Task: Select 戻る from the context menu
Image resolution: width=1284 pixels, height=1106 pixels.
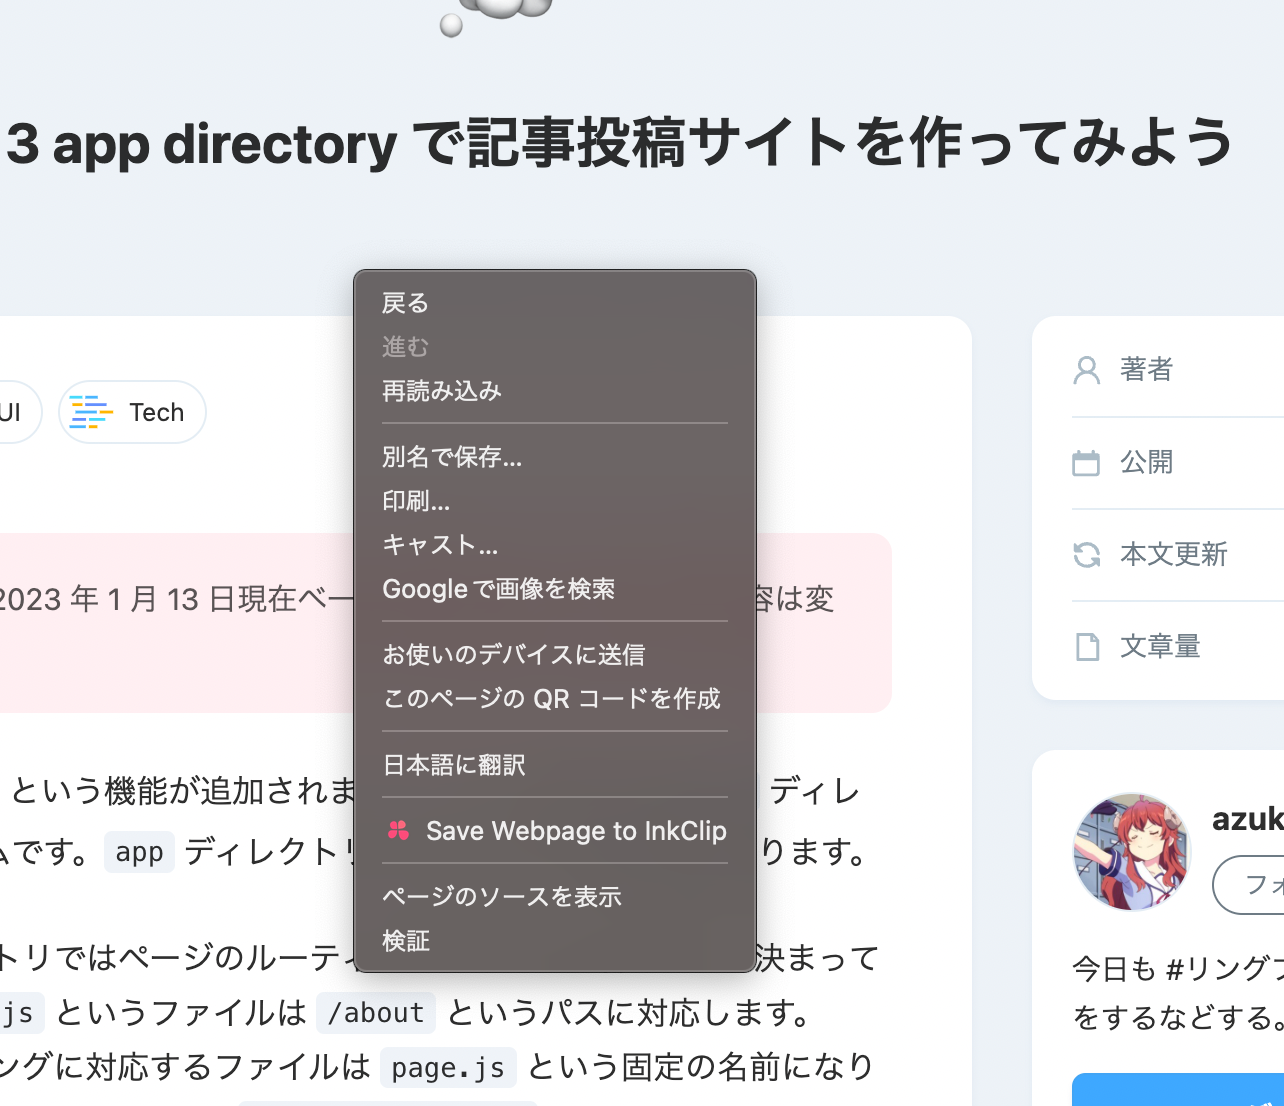Action: [x=405, y=303]
